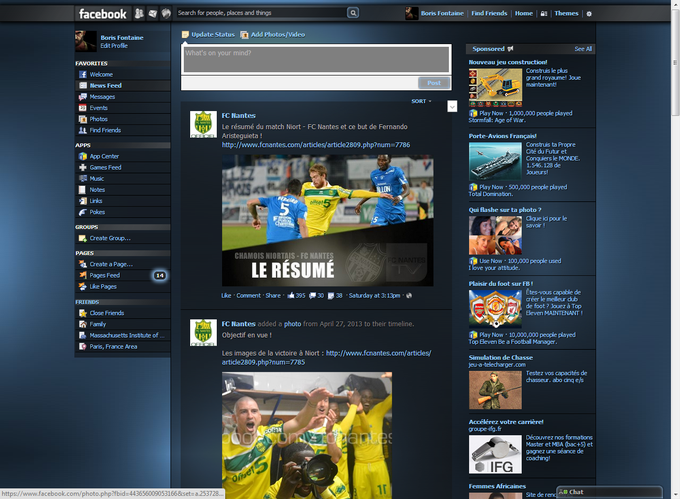Open locker room celebration photo
The image size is (680, 499).
[307, 435]
